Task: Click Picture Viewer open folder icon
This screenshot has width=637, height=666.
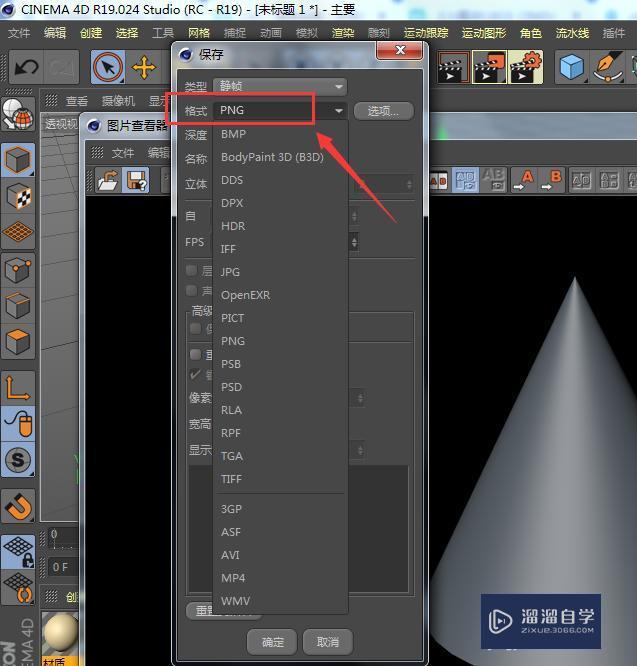Action: (x=108, y=180)
